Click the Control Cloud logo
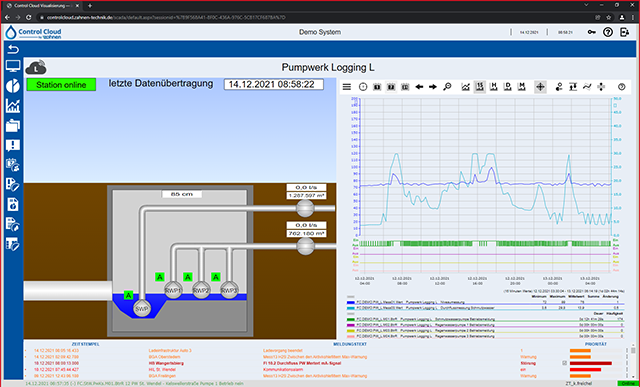 [x=34, y=33]
